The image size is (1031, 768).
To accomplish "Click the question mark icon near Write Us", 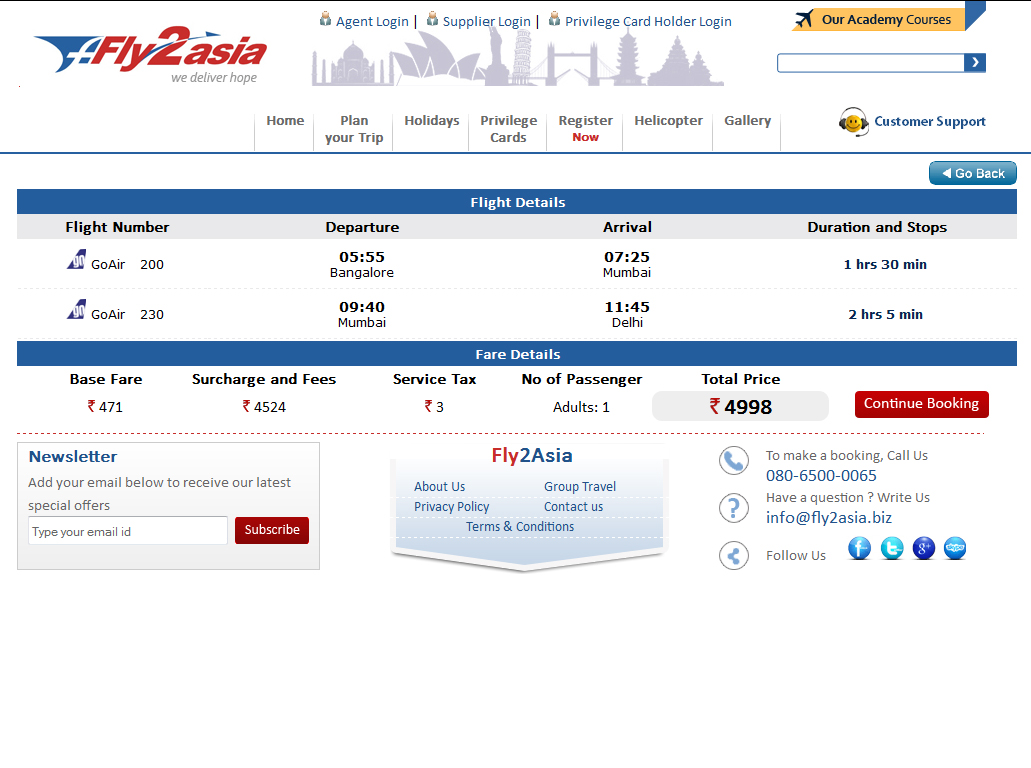I will point(734,508).
